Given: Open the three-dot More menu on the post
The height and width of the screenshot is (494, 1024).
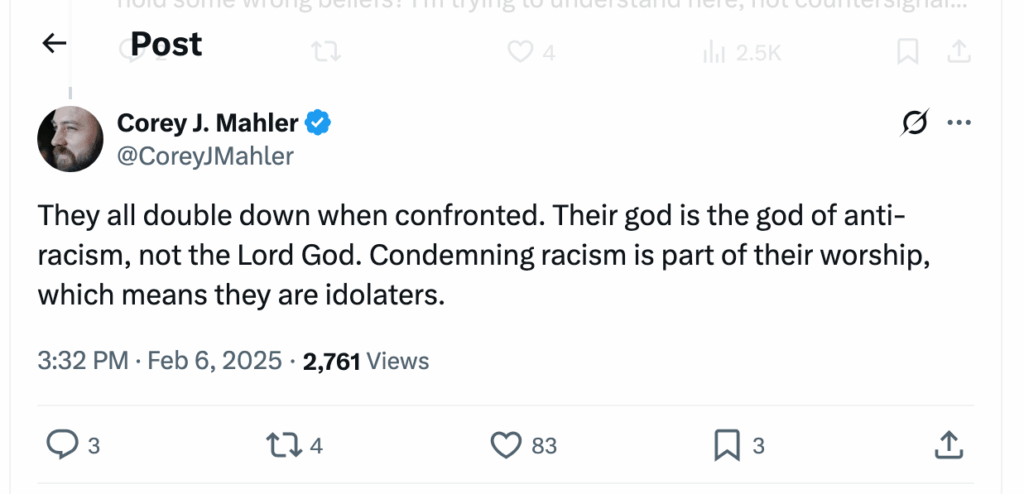Looking at the screenshot, I should [x=958, y=123].
